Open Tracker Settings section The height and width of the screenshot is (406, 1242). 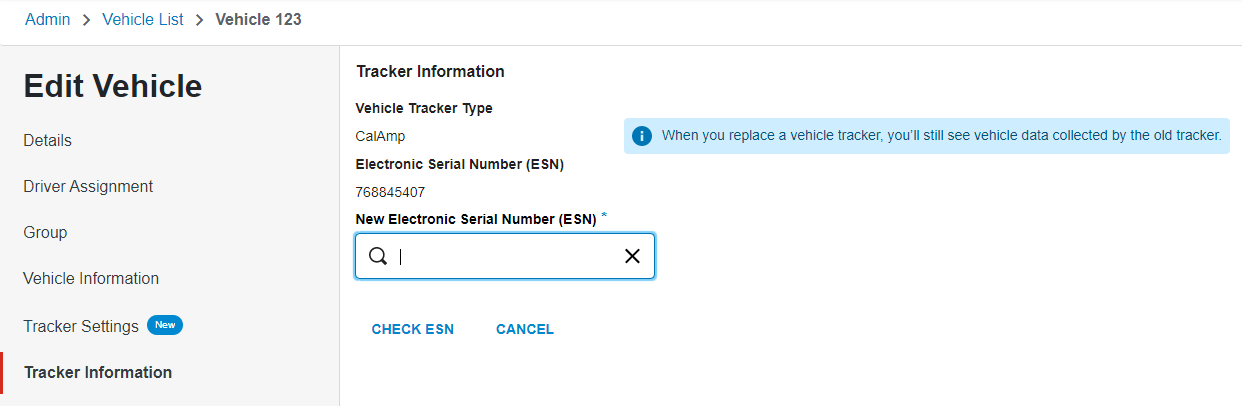point(81,326)
